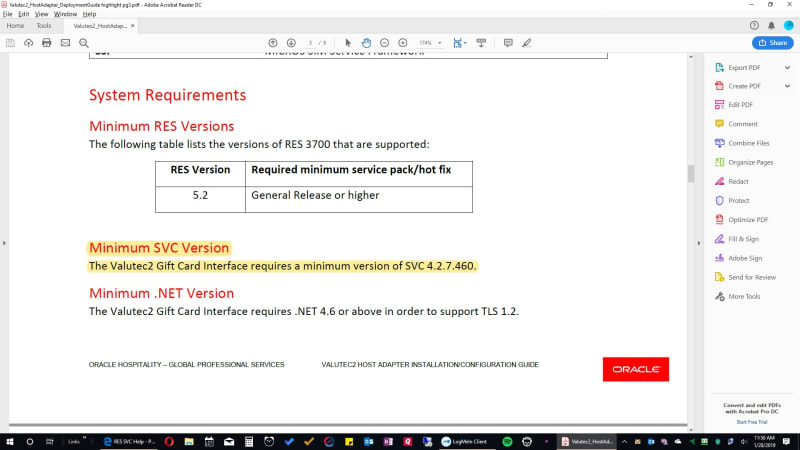Send file by email envelope icon
This screenshot has height=450, width=800.
pos(65,43)
